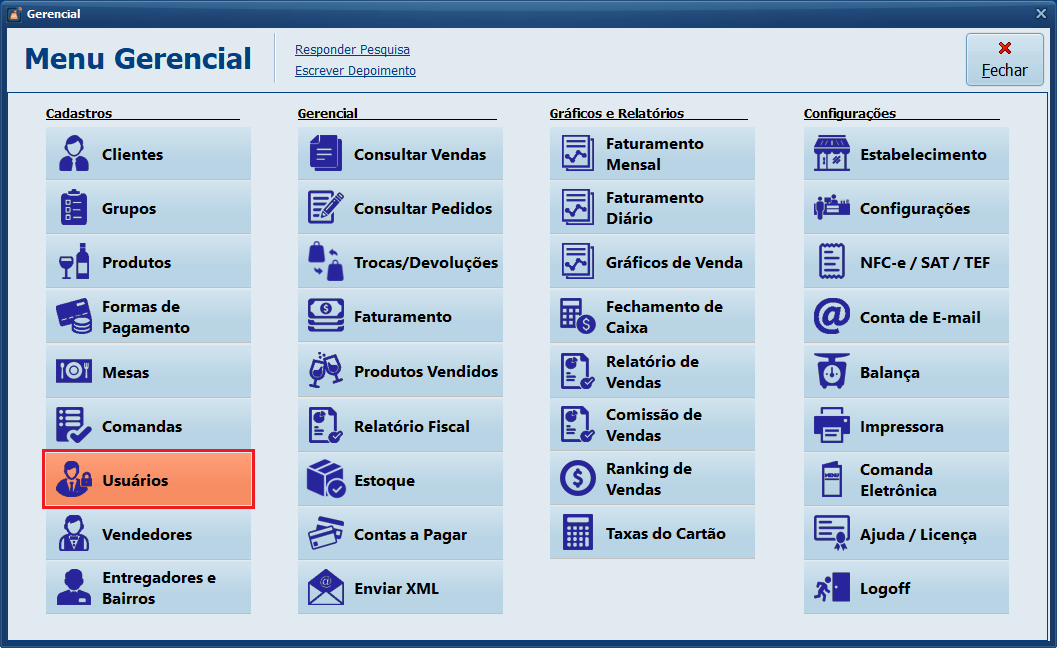Open the Estoque module
The height and width of the screenshot is (648, 1057).
pyautogui.click(x=400, y=479)
